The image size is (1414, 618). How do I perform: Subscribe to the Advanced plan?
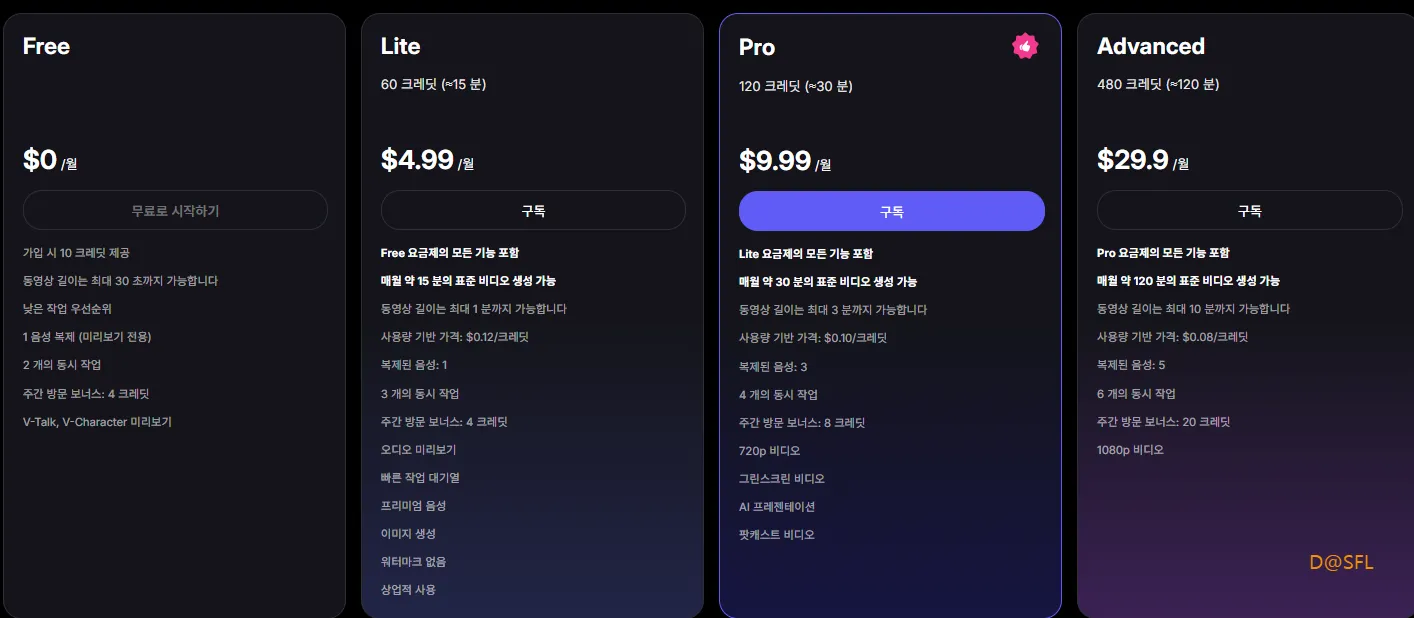(1249, 211)
